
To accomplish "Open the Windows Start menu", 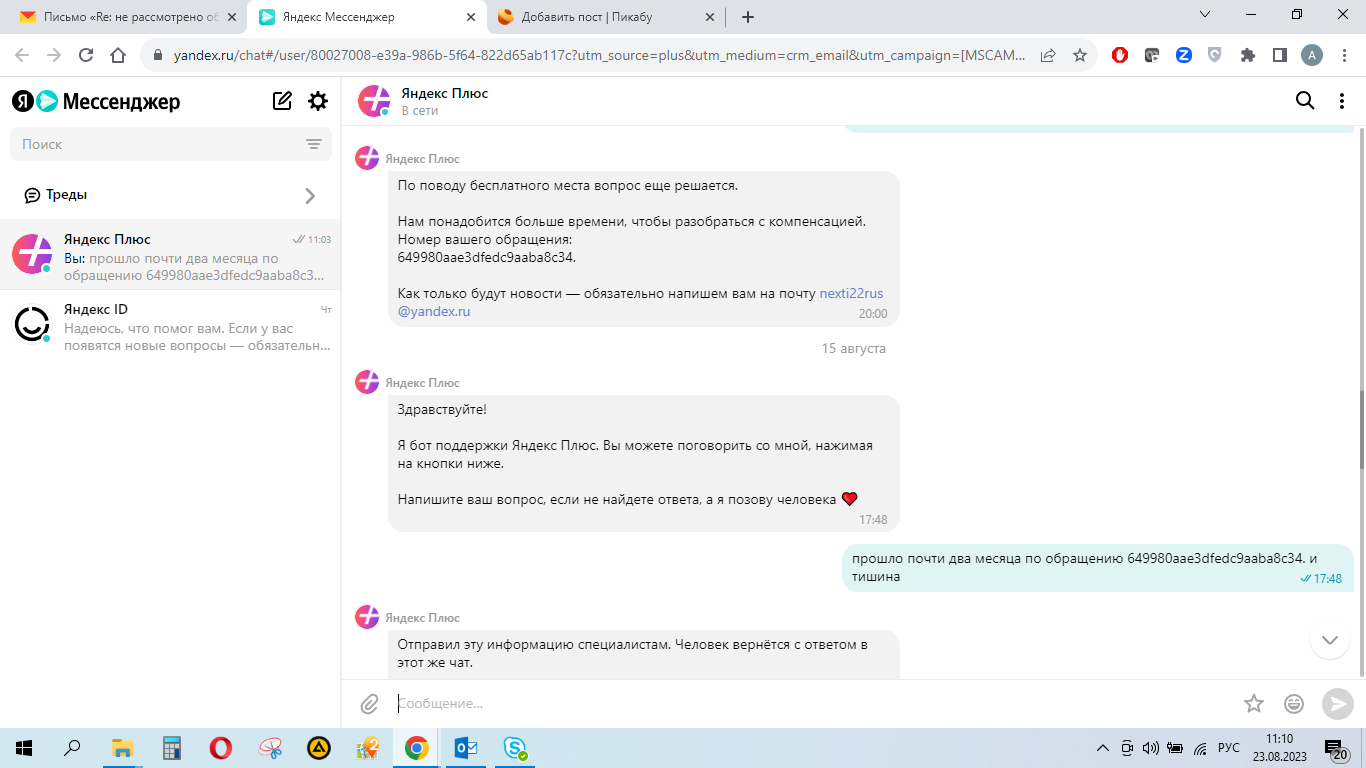I will (24, 748).
